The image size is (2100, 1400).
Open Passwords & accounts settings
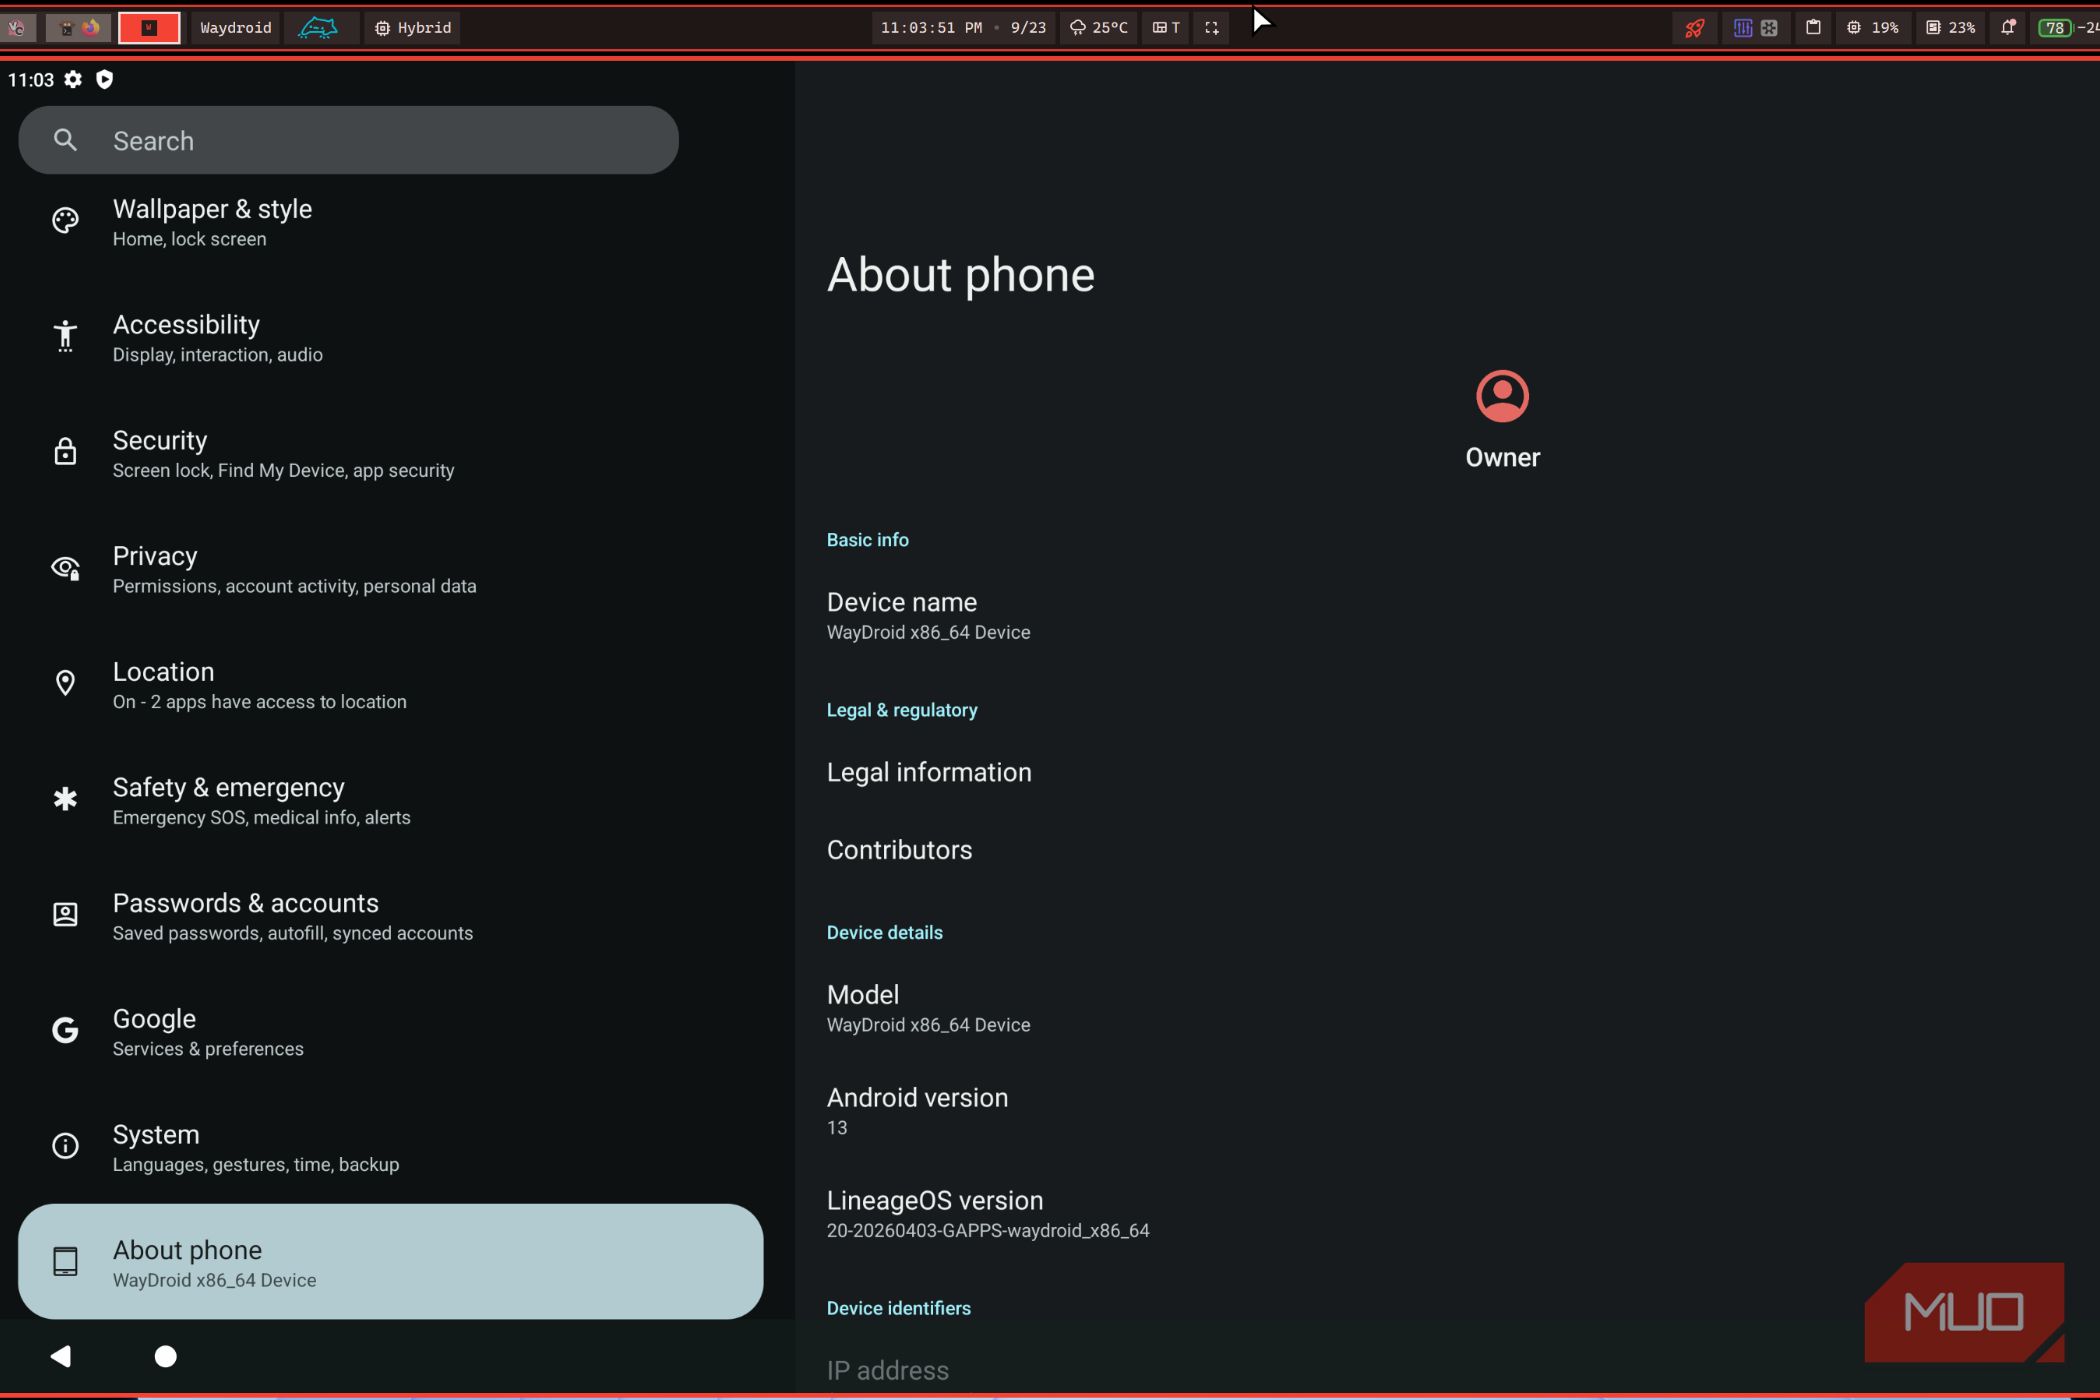point(390,916)
